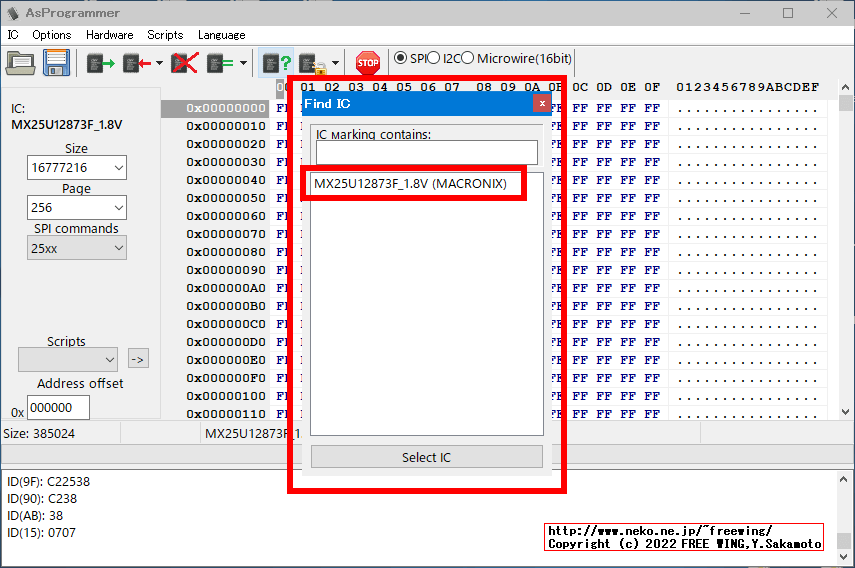Click the address row 0x00000000

pos(226,108)
